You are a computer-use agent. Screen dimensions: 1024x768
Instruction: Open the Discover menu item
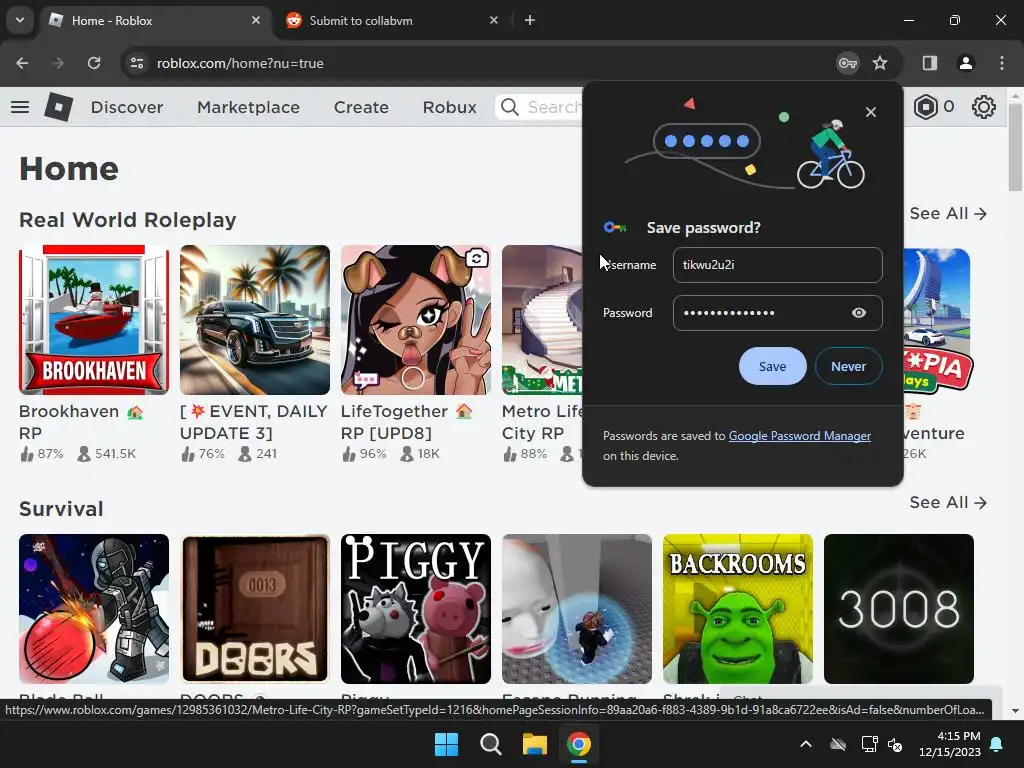click(127, 107)
